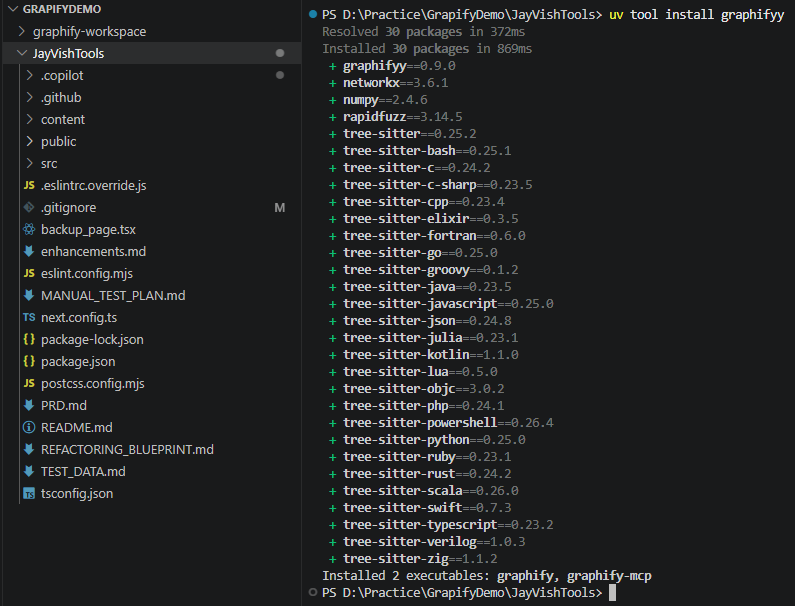The image size is (795, 606).
Task: Open the .gitignore file
Action: pyautogui.click(x=68, y=207)
